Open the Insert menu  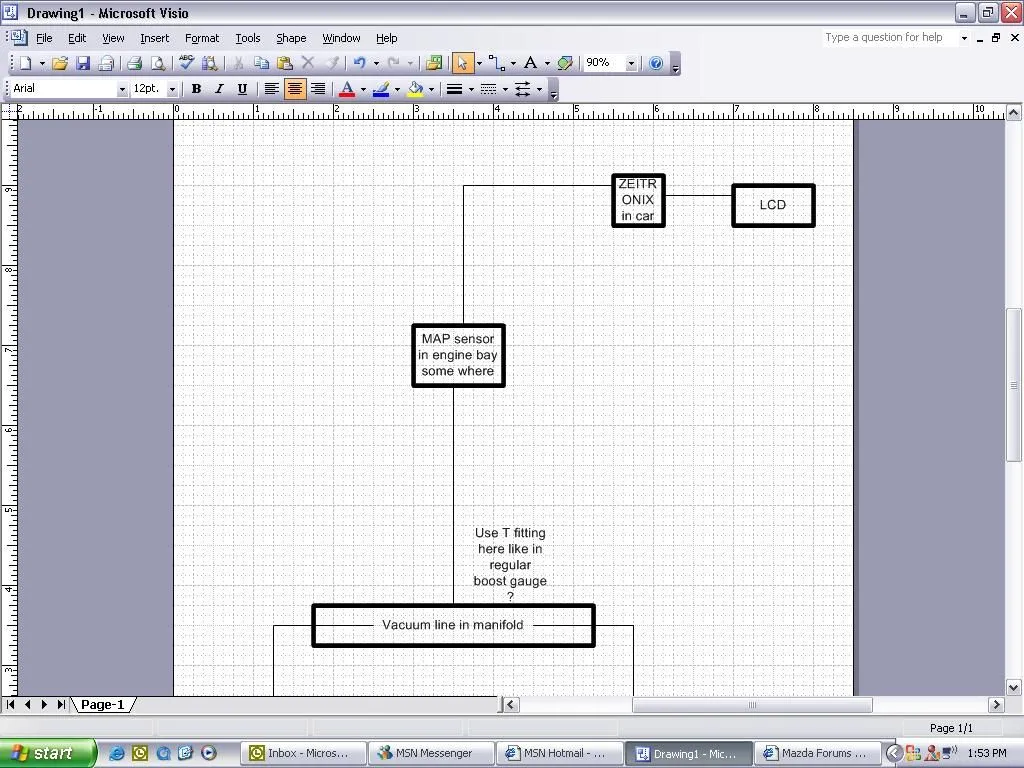[x=154, y=38]
